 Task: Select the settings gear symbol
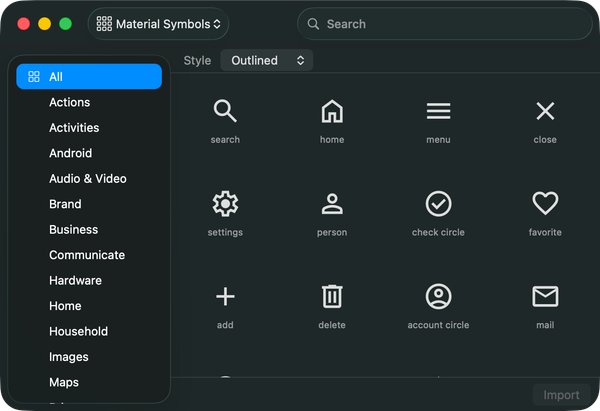point(225,204)
